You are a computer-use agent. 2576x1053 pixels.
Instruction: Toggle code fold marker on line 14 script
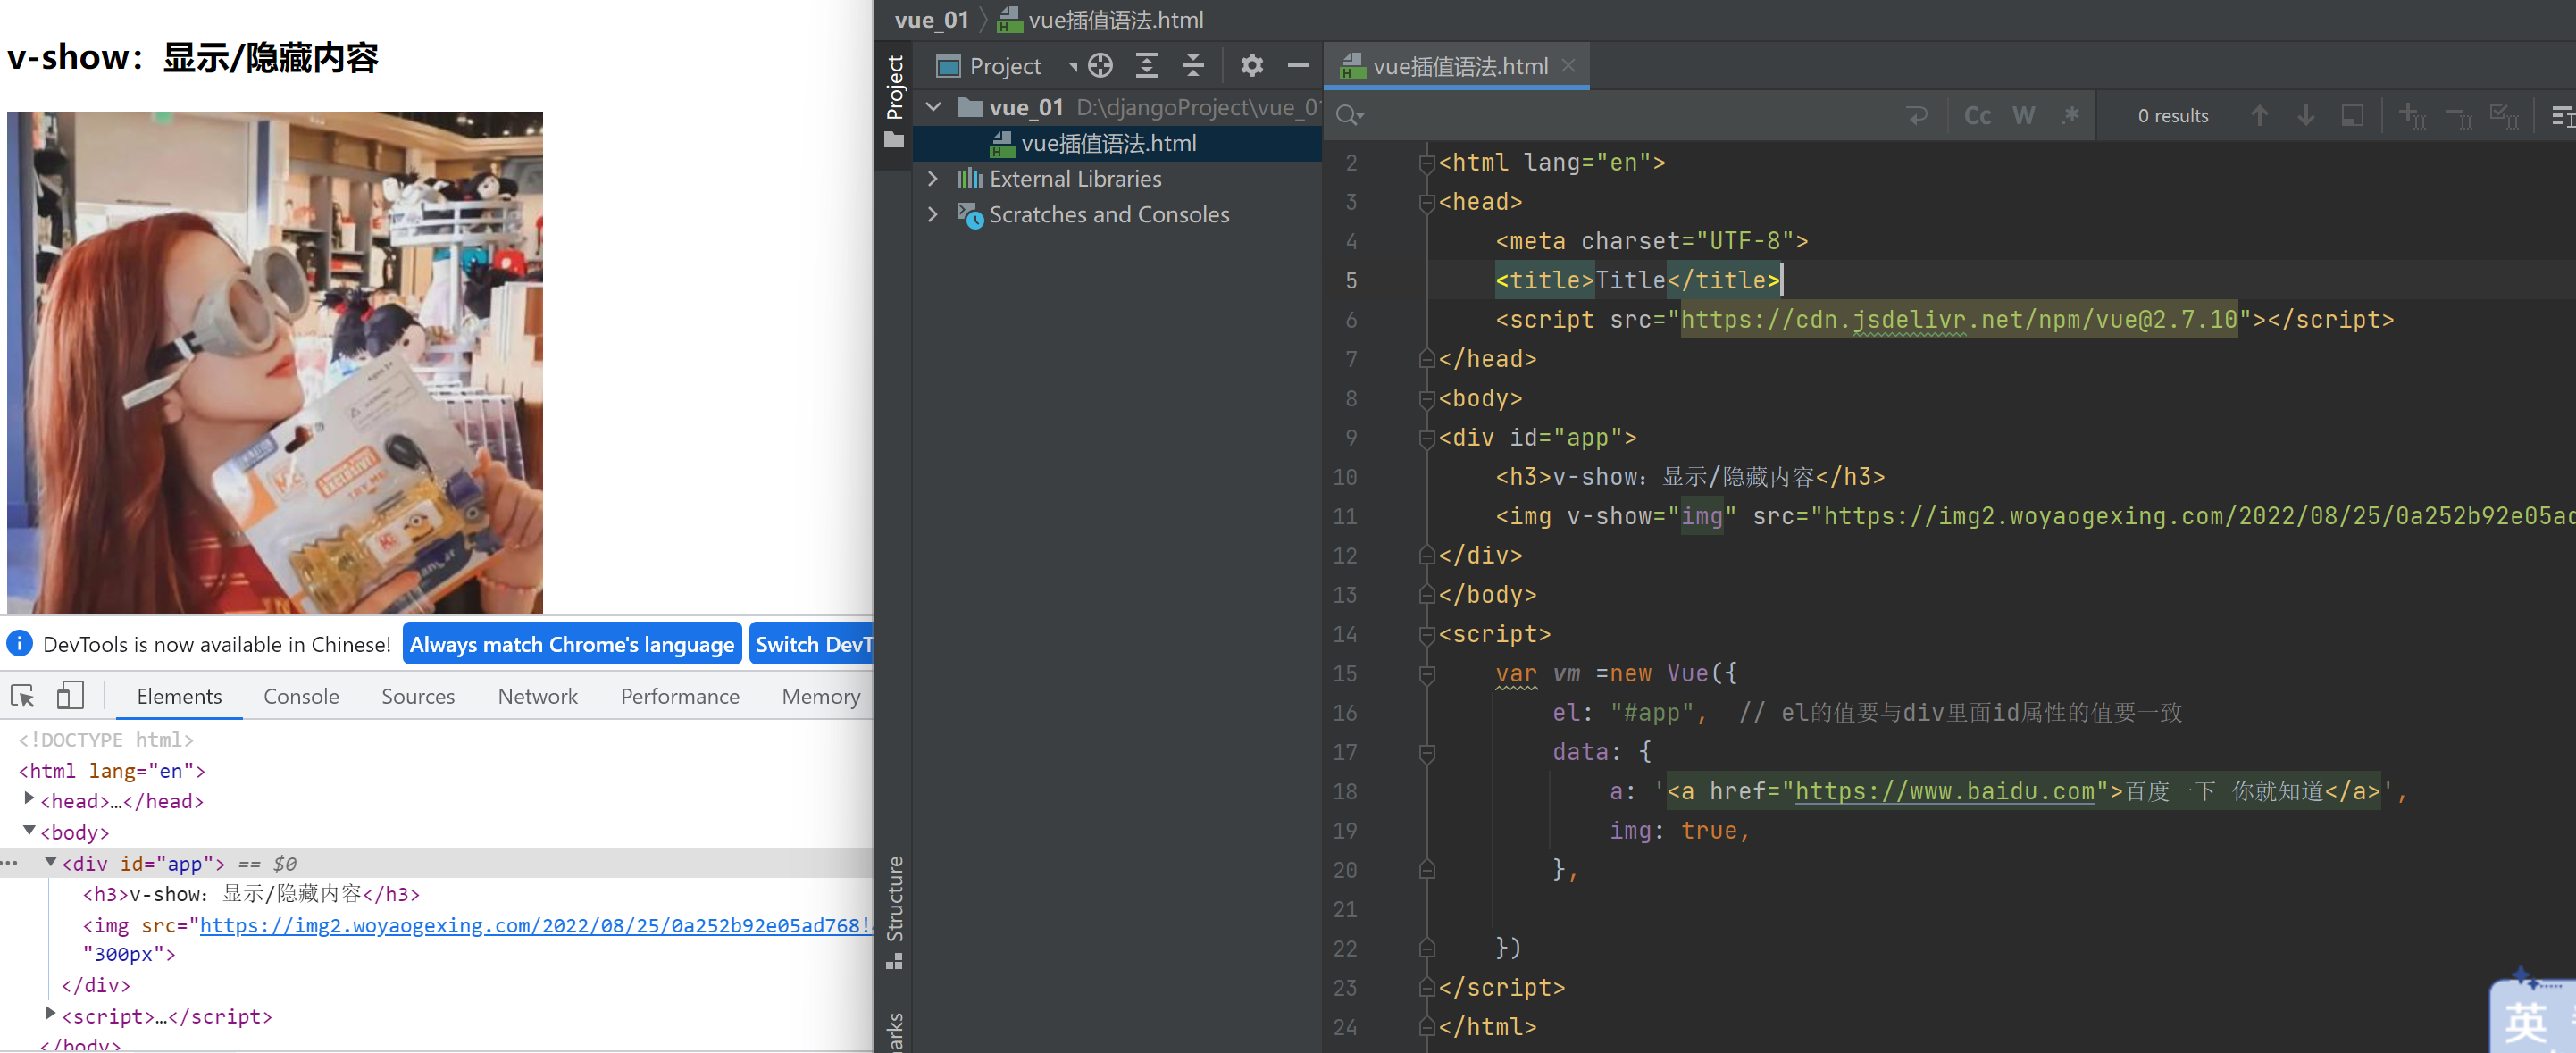pos(1427,634)
